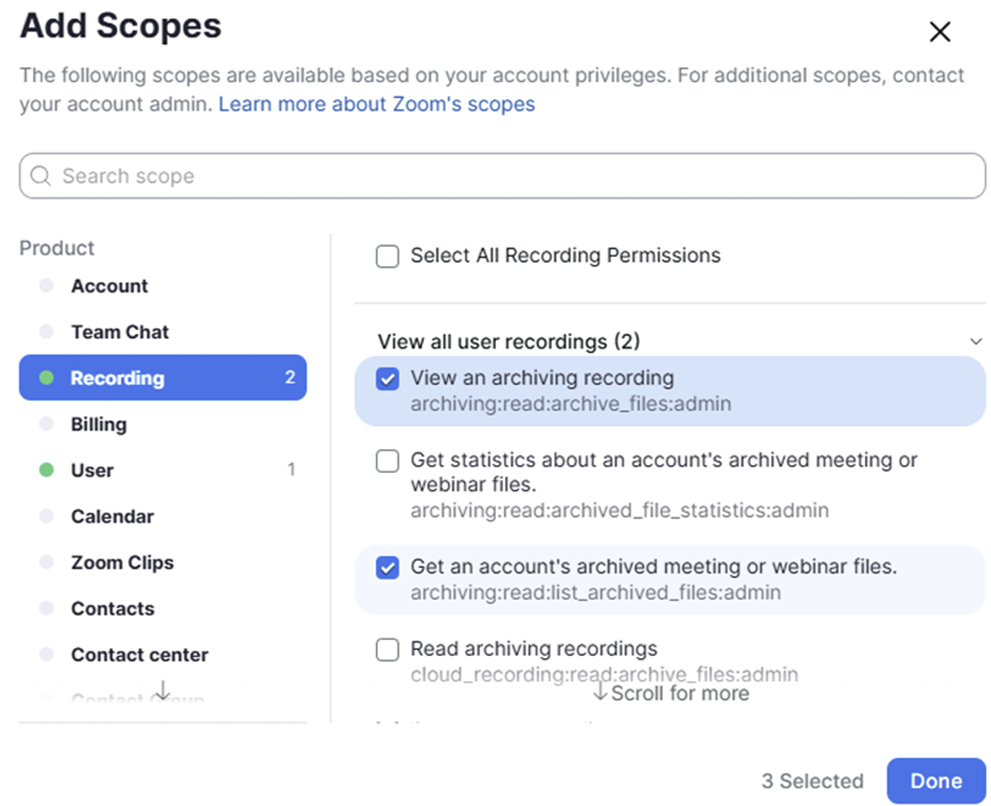
Task: Focus the Search scope input field
Action: pyautogui.click(x=502, y=176)
